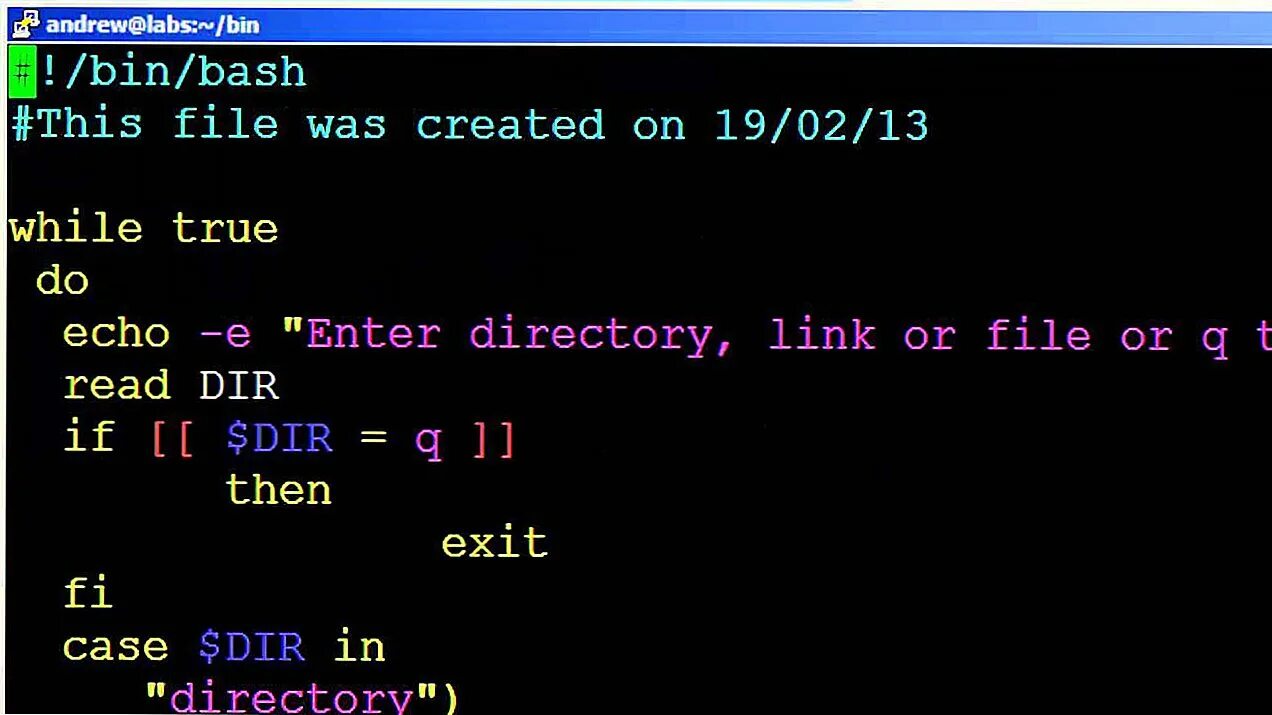Click the 'then' keyword
This screenshot has height=715, width=1272.
(278, 490)
